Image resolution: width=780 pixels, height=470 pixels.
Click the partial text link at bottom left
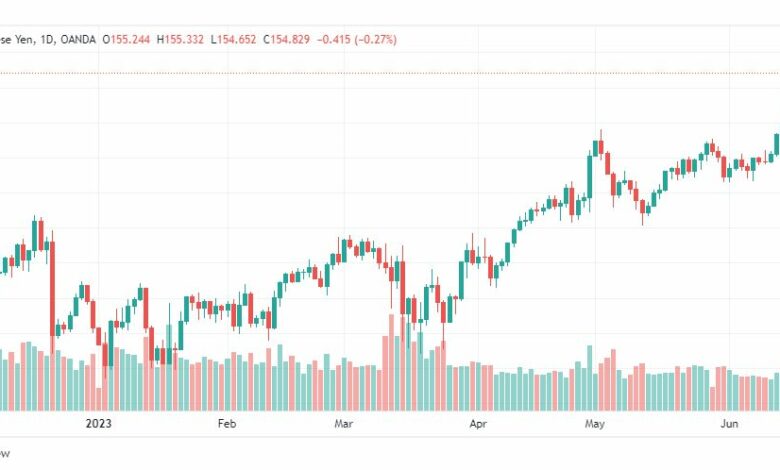pyautogui.click(x=5, y=454)
